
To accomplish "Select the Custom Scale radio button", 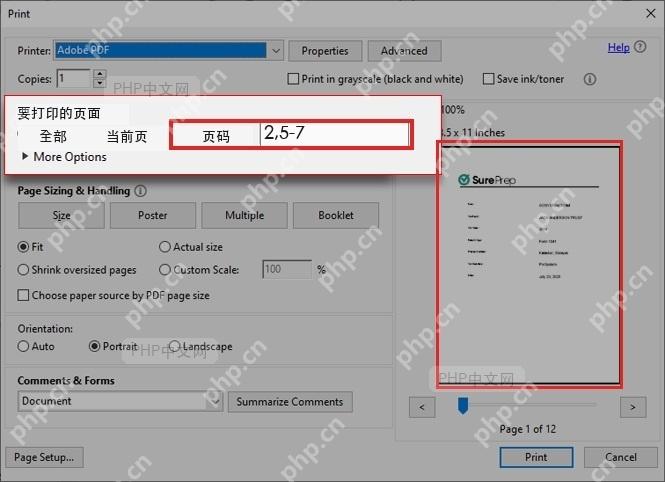I will point(165,270).
